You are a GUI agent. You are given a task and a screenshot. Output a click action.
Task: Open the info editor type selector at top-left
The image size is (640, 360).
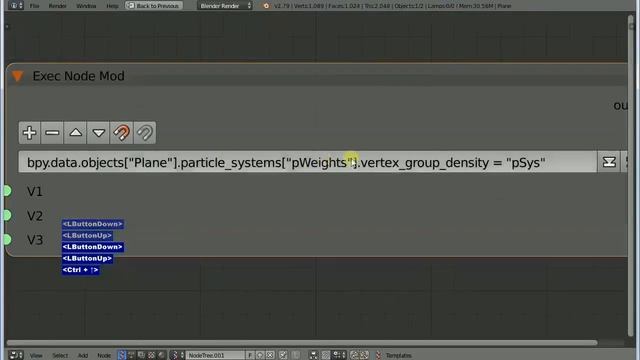pyautogui.click(x=16, y=6)
